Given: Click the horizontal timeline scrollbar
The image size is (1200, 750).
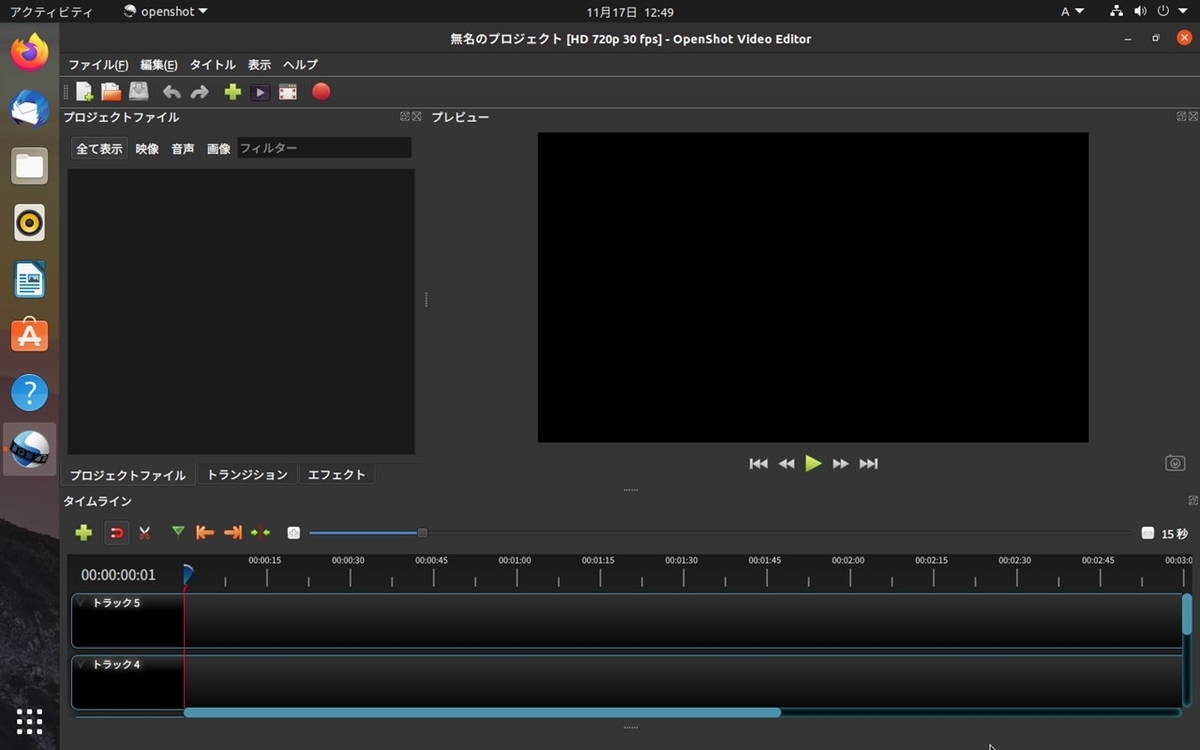Looking at the screenshot, I should (x=482, y=712).
